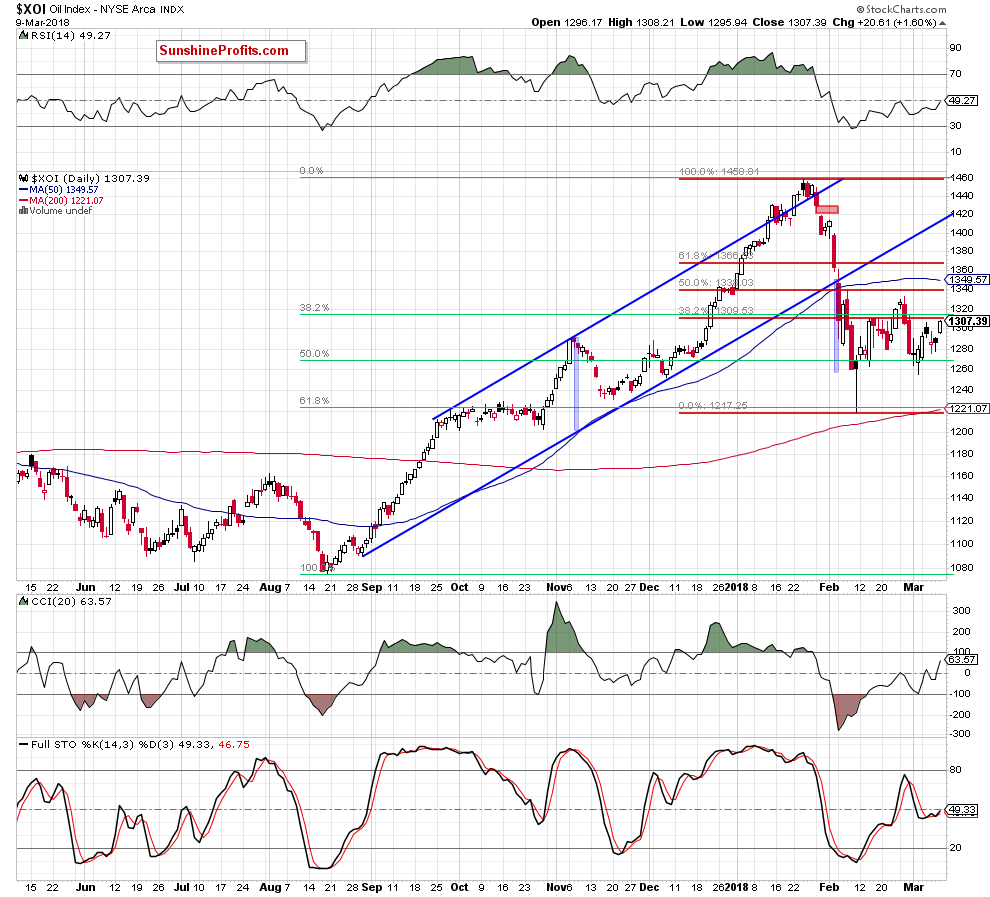The width and height of the screenshot is (990, 897).
Task: Click the 2018 label on the price-panel axis
Action: 737,587
